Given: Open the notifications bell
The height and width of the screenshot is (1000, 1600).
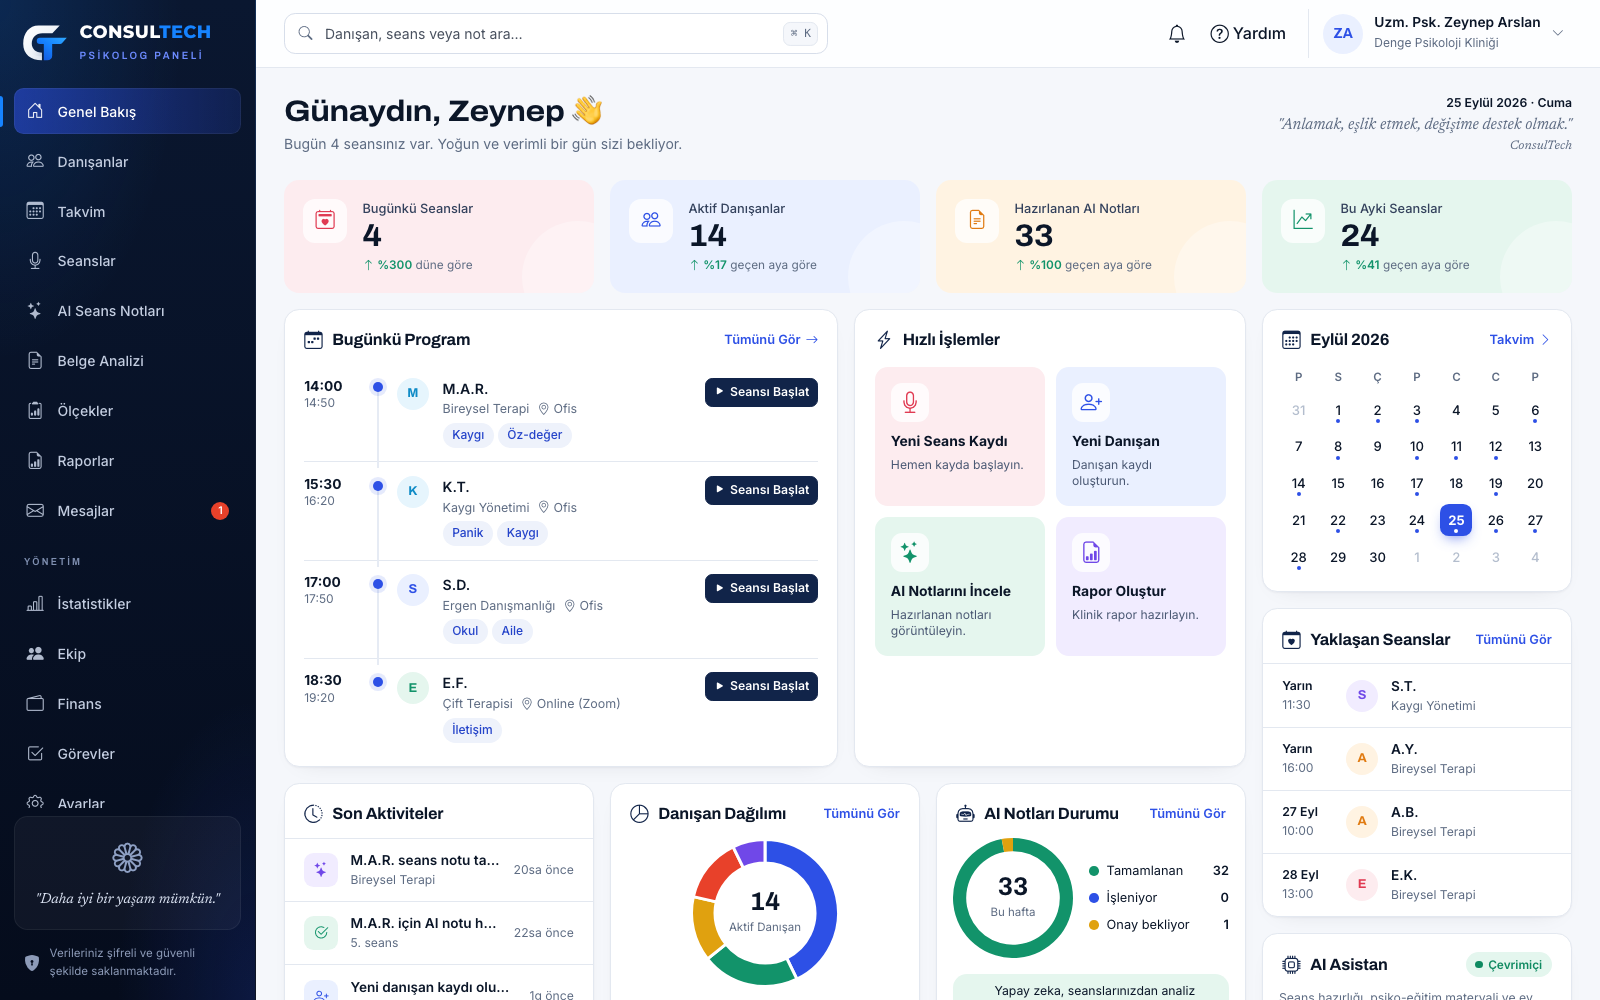Looking at the screenshot, I should [1177, 34].
